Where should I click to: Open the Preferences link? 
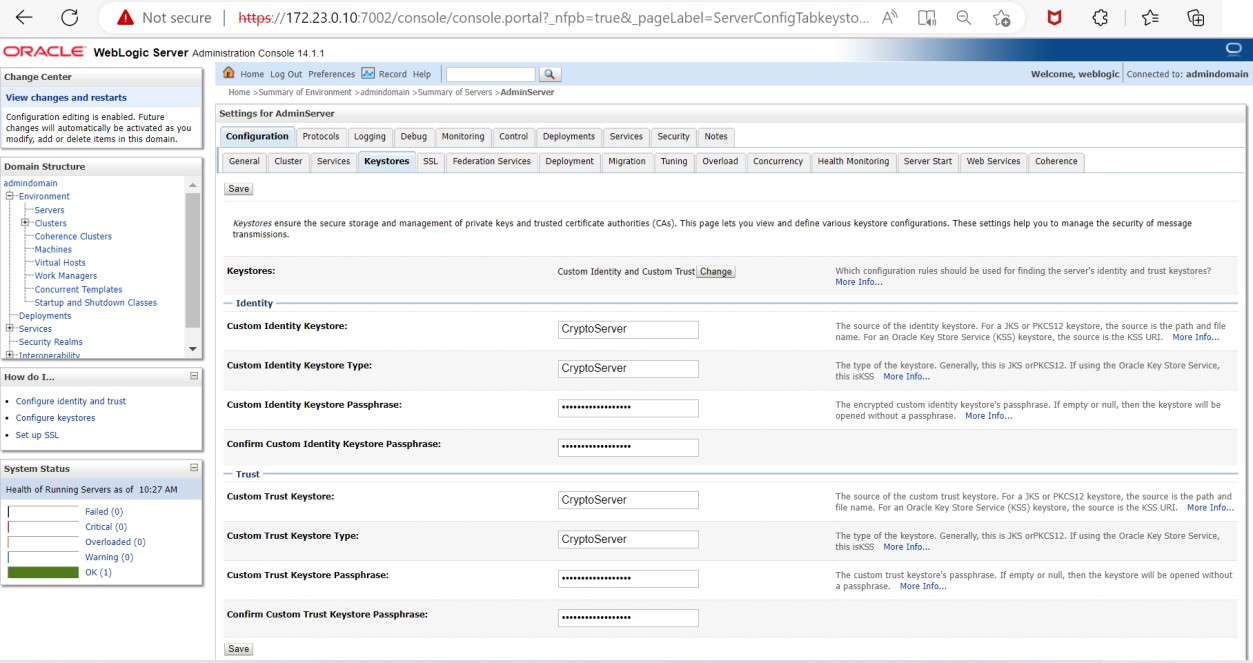(x=332, y=74)
